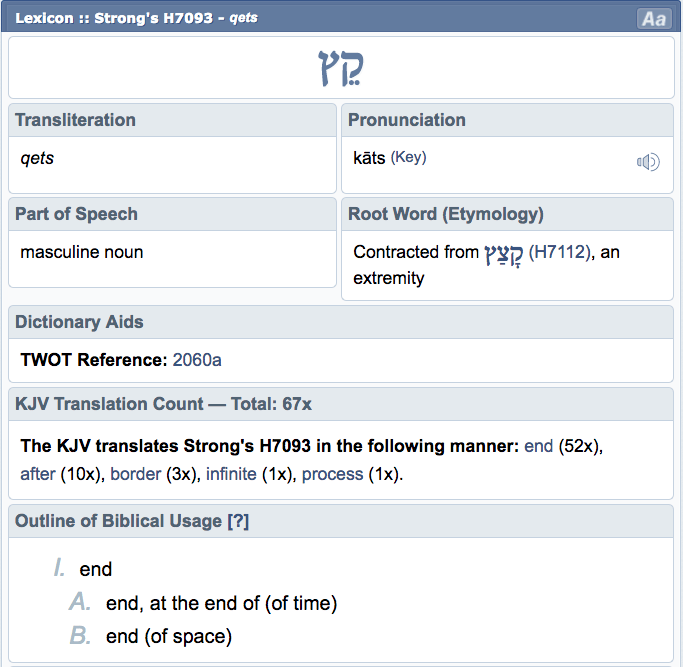This screenshot has width=683, height=667.
Task: Click the qets transliteration text
Action: [37, 158]
